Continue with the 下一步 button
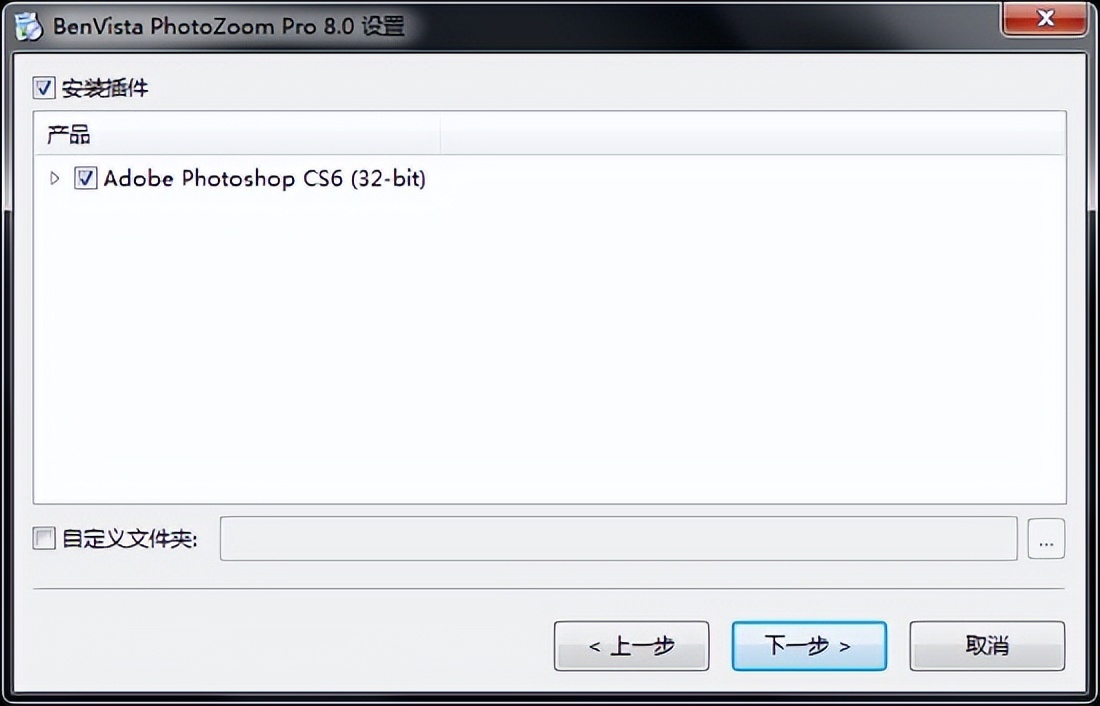This screenshot has width=1100, height=706. click(809, 646)
